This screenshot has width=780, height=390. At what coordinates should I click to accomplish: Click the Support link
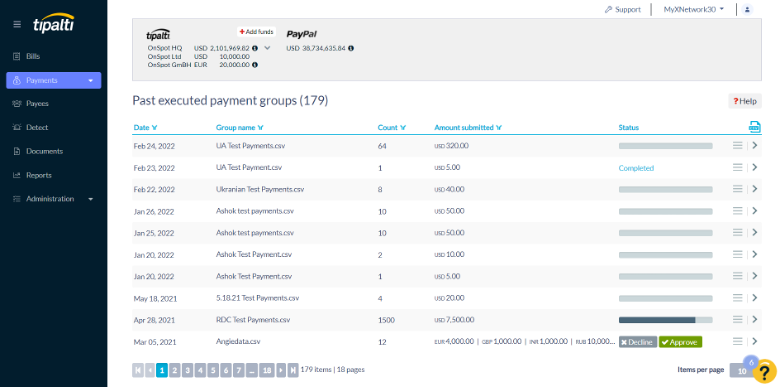click(623, 9)
